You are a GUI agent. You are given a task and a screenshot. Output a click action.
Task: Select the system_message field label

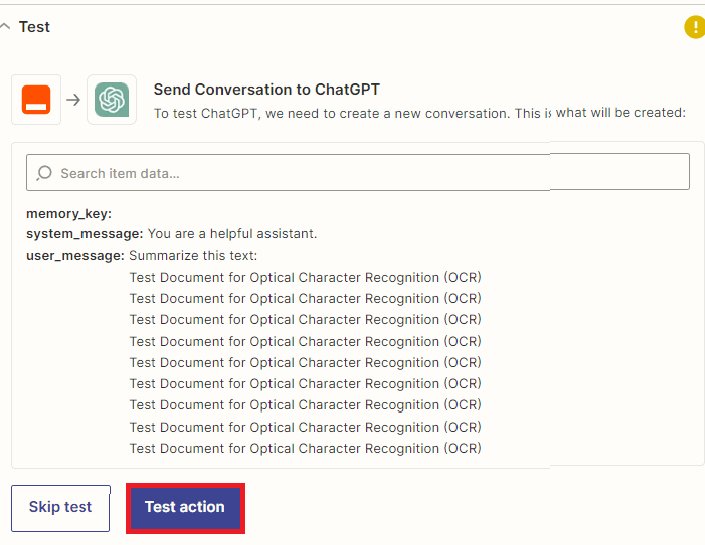coord(85,234)
